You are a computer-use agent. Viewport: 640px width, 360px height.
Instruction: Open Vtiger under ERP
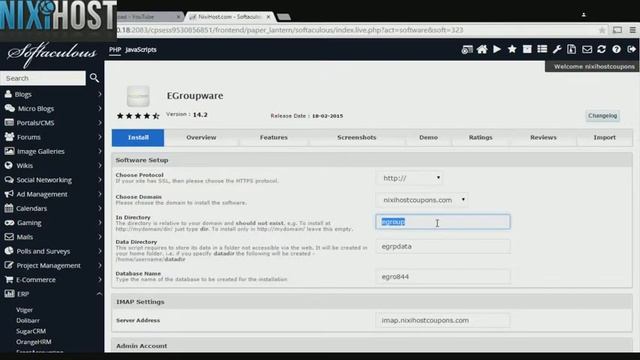(x=24, y=310)
